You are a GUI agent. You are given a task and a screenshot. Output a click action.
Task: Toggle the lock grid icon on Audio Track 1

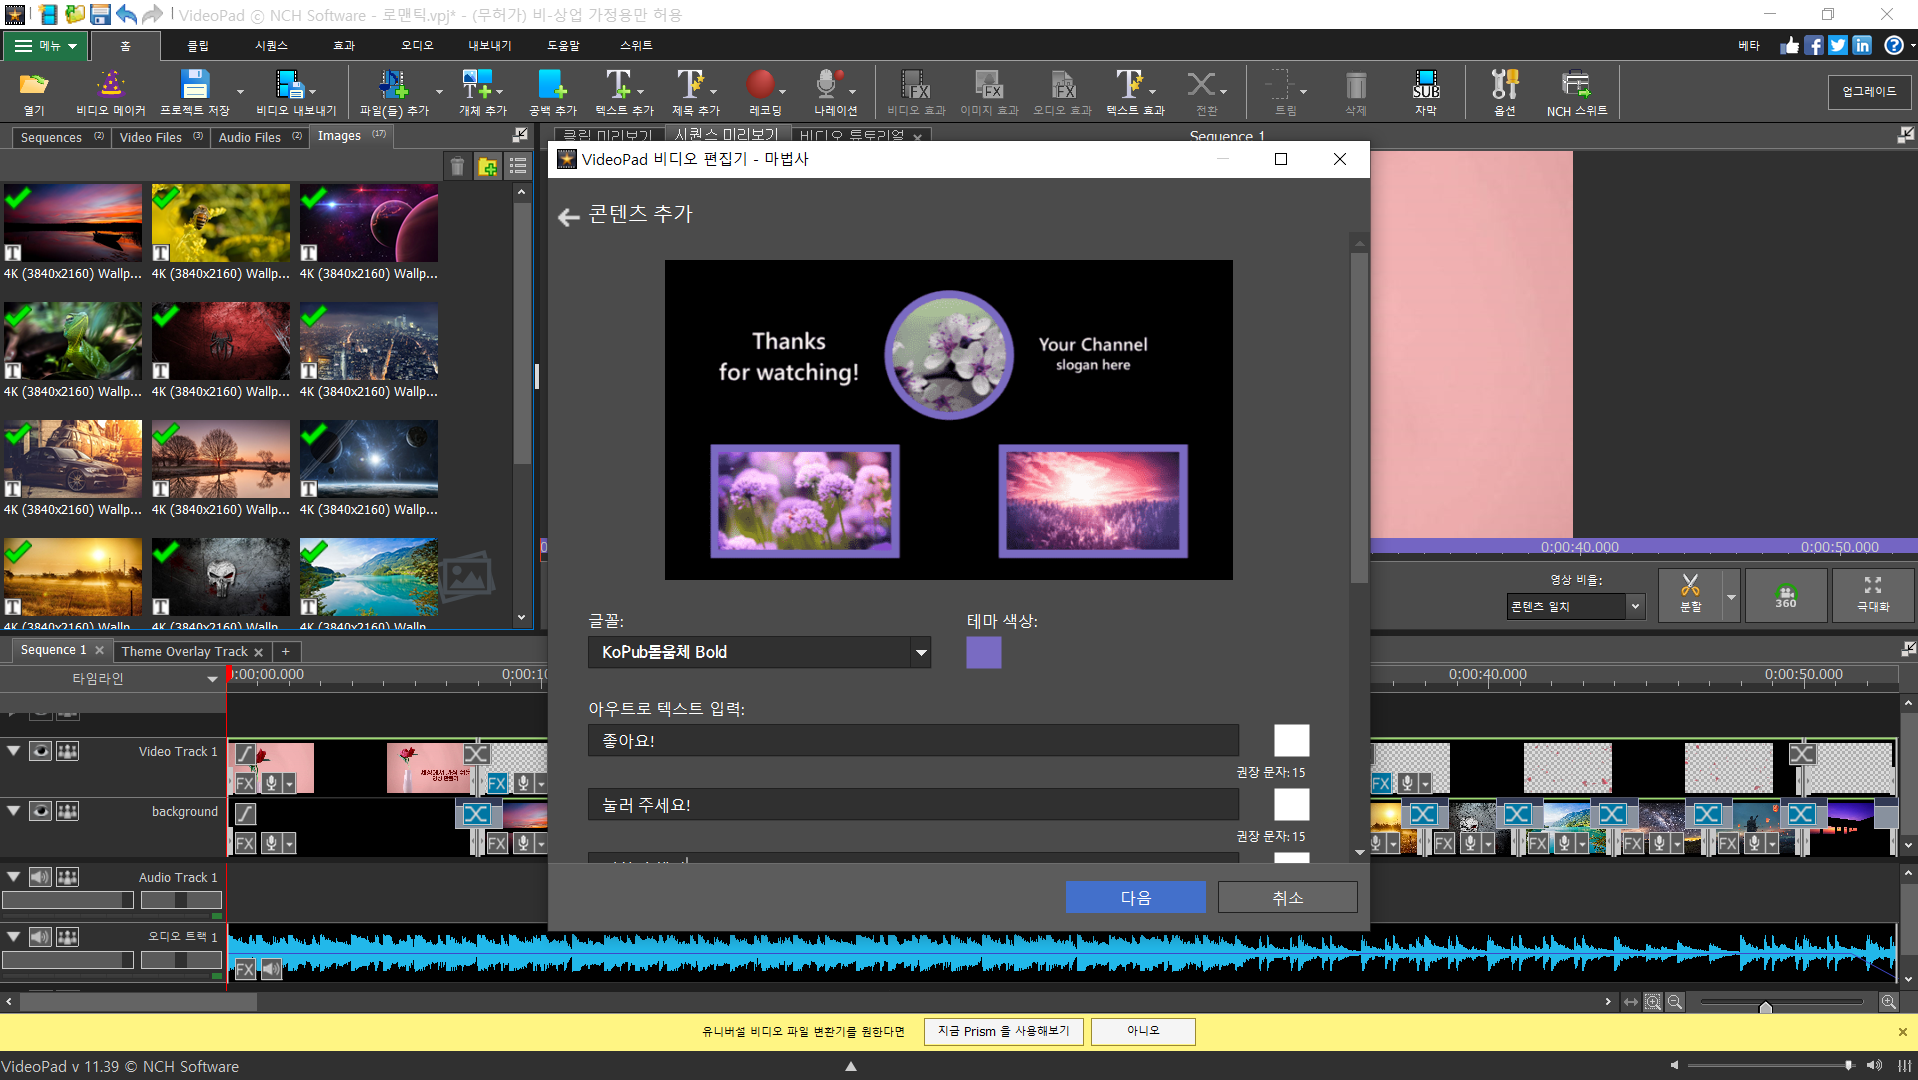point(67,877)
